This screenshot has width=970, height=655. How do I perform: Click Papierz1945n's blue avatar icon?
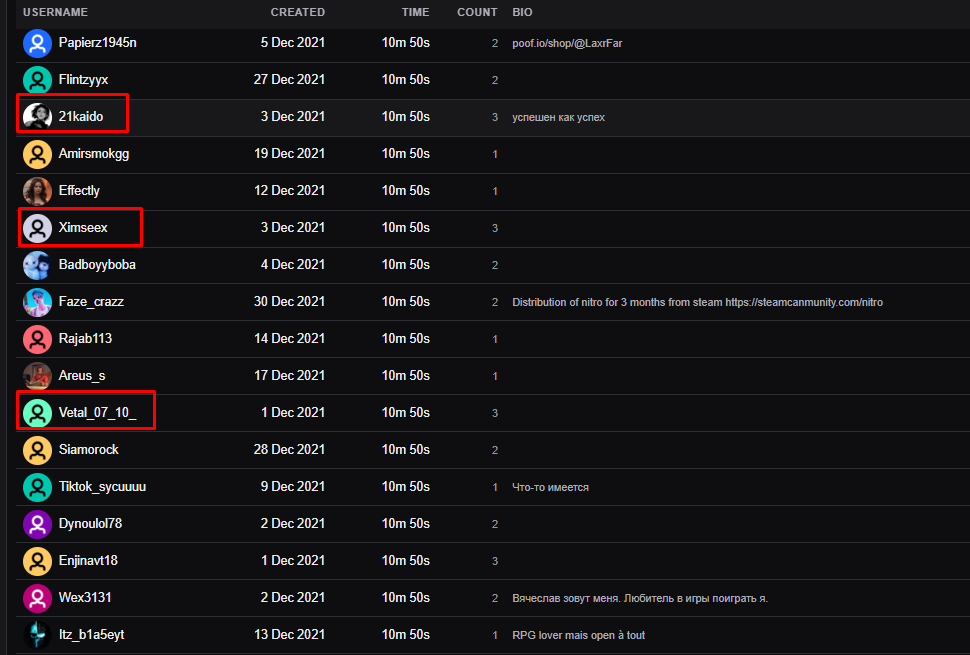(x=37, y=43)
